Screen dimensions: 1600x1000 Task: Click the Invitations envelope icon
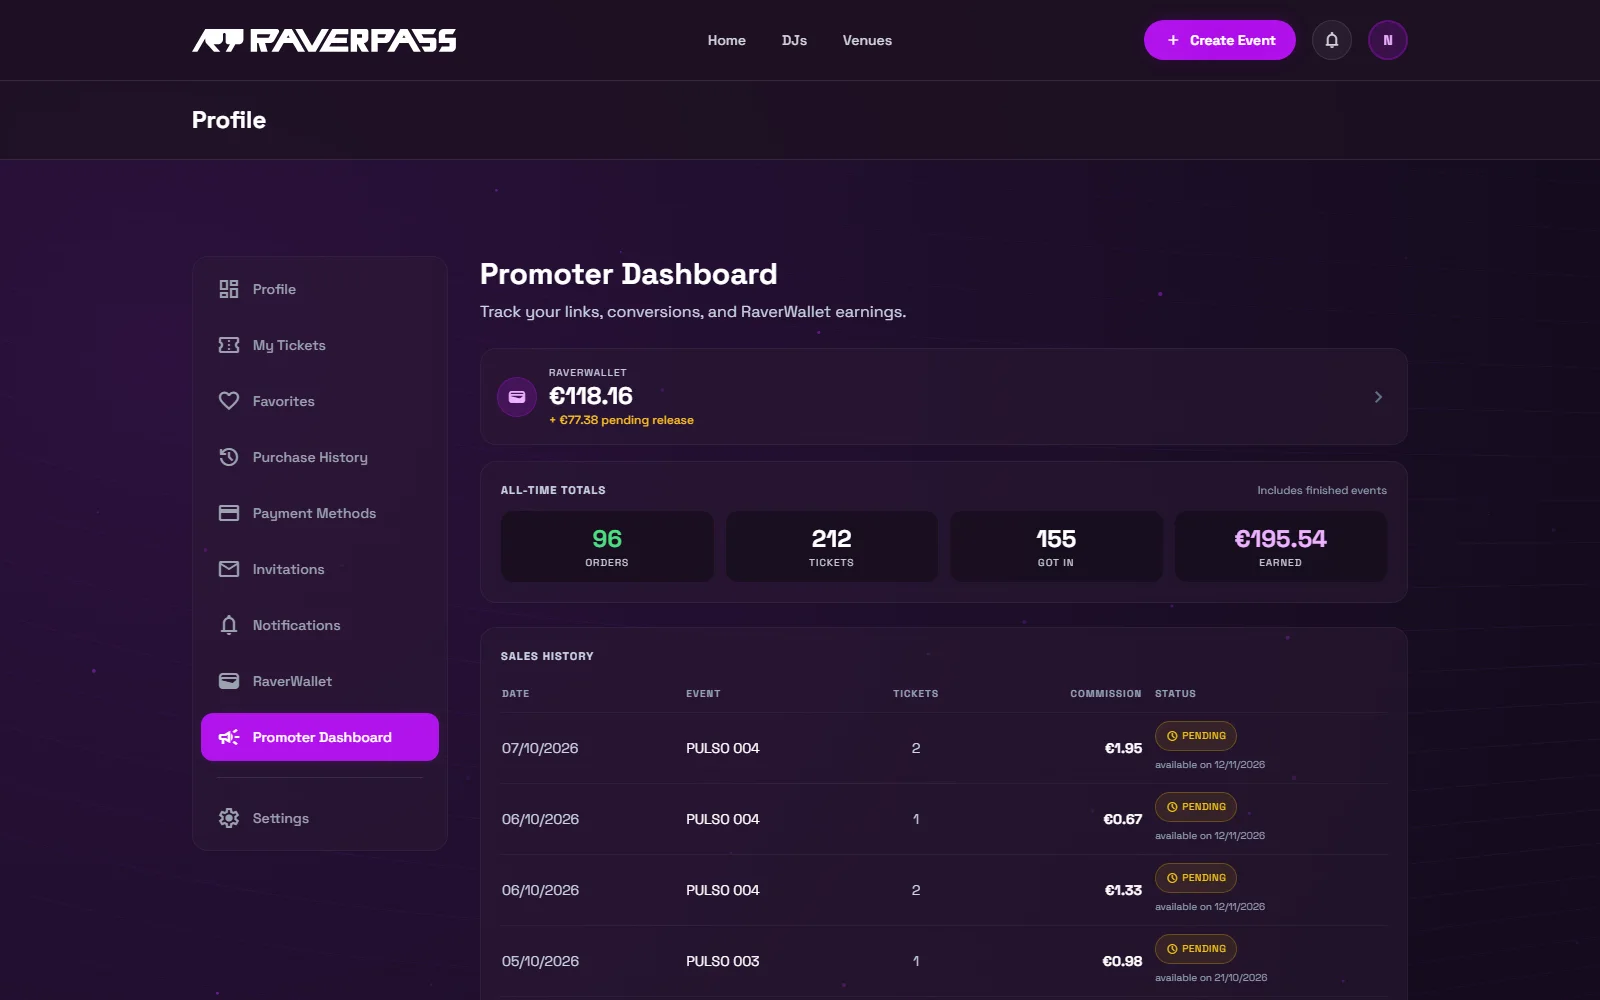(229, 569)
